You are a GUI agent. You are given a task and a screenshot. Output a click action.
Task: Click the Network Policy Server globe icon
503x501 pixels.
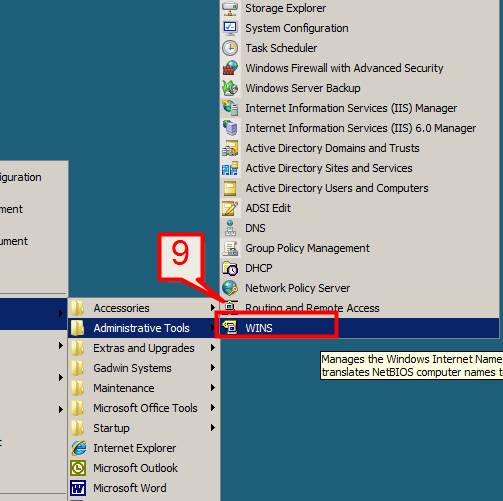coord(230,288)
